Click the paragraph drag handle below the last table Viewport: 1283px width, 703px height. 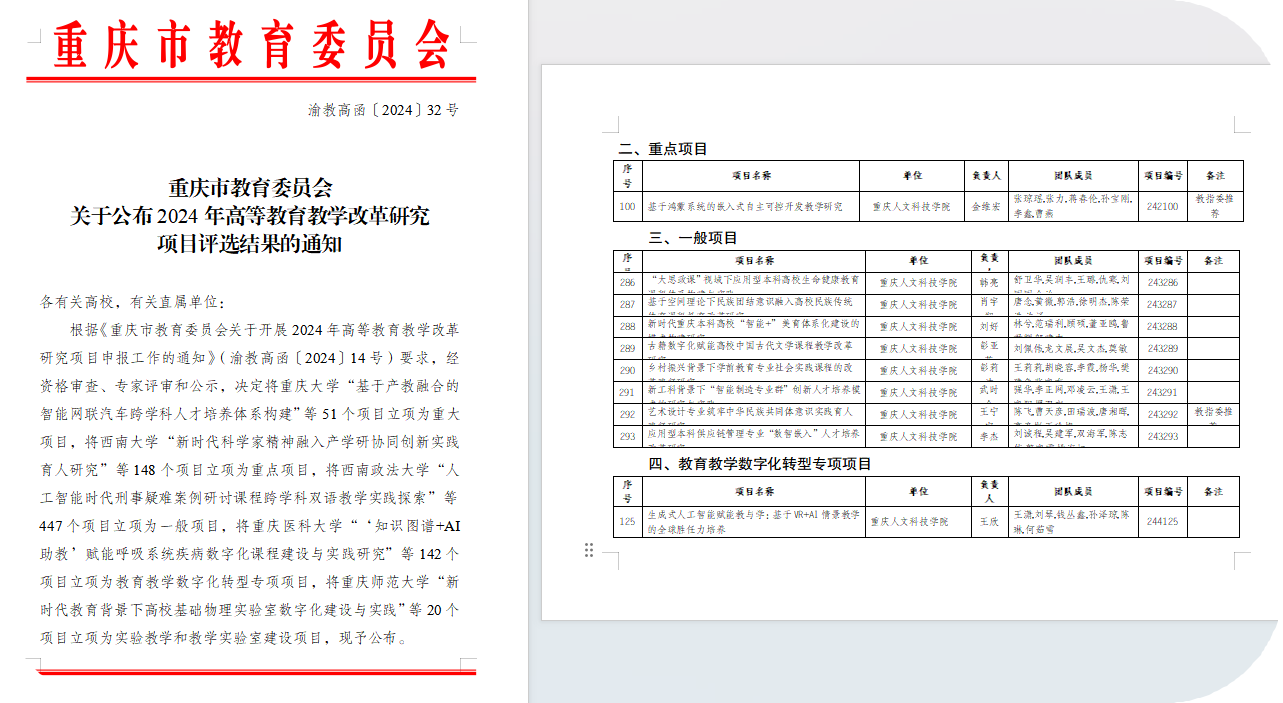pos(589,550)
